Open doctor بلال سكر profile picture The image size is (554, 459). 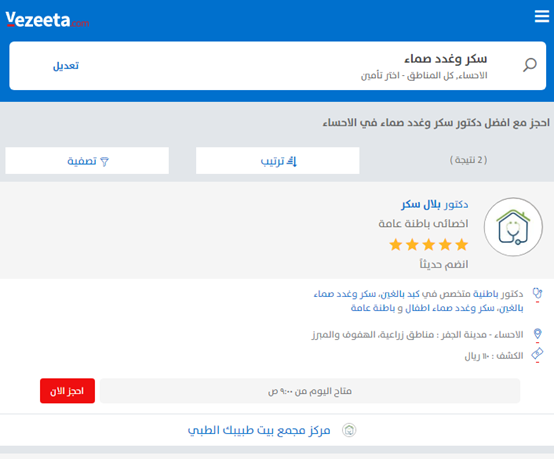click(x=513, y=227)
